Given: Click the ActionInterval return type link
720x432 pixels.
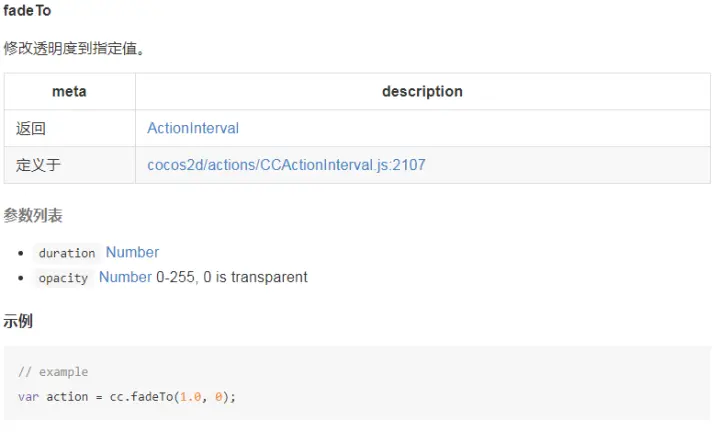Looking at the screenshot, I should [x=193, y=128].
